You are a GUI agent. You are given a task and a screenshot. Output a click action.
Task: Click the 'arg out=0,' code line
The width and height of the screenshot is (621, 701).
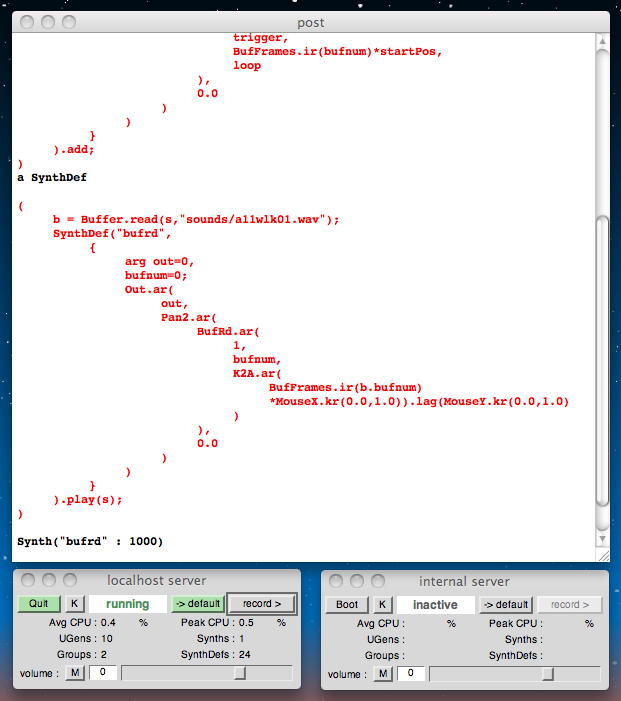[x=159, y=262]
